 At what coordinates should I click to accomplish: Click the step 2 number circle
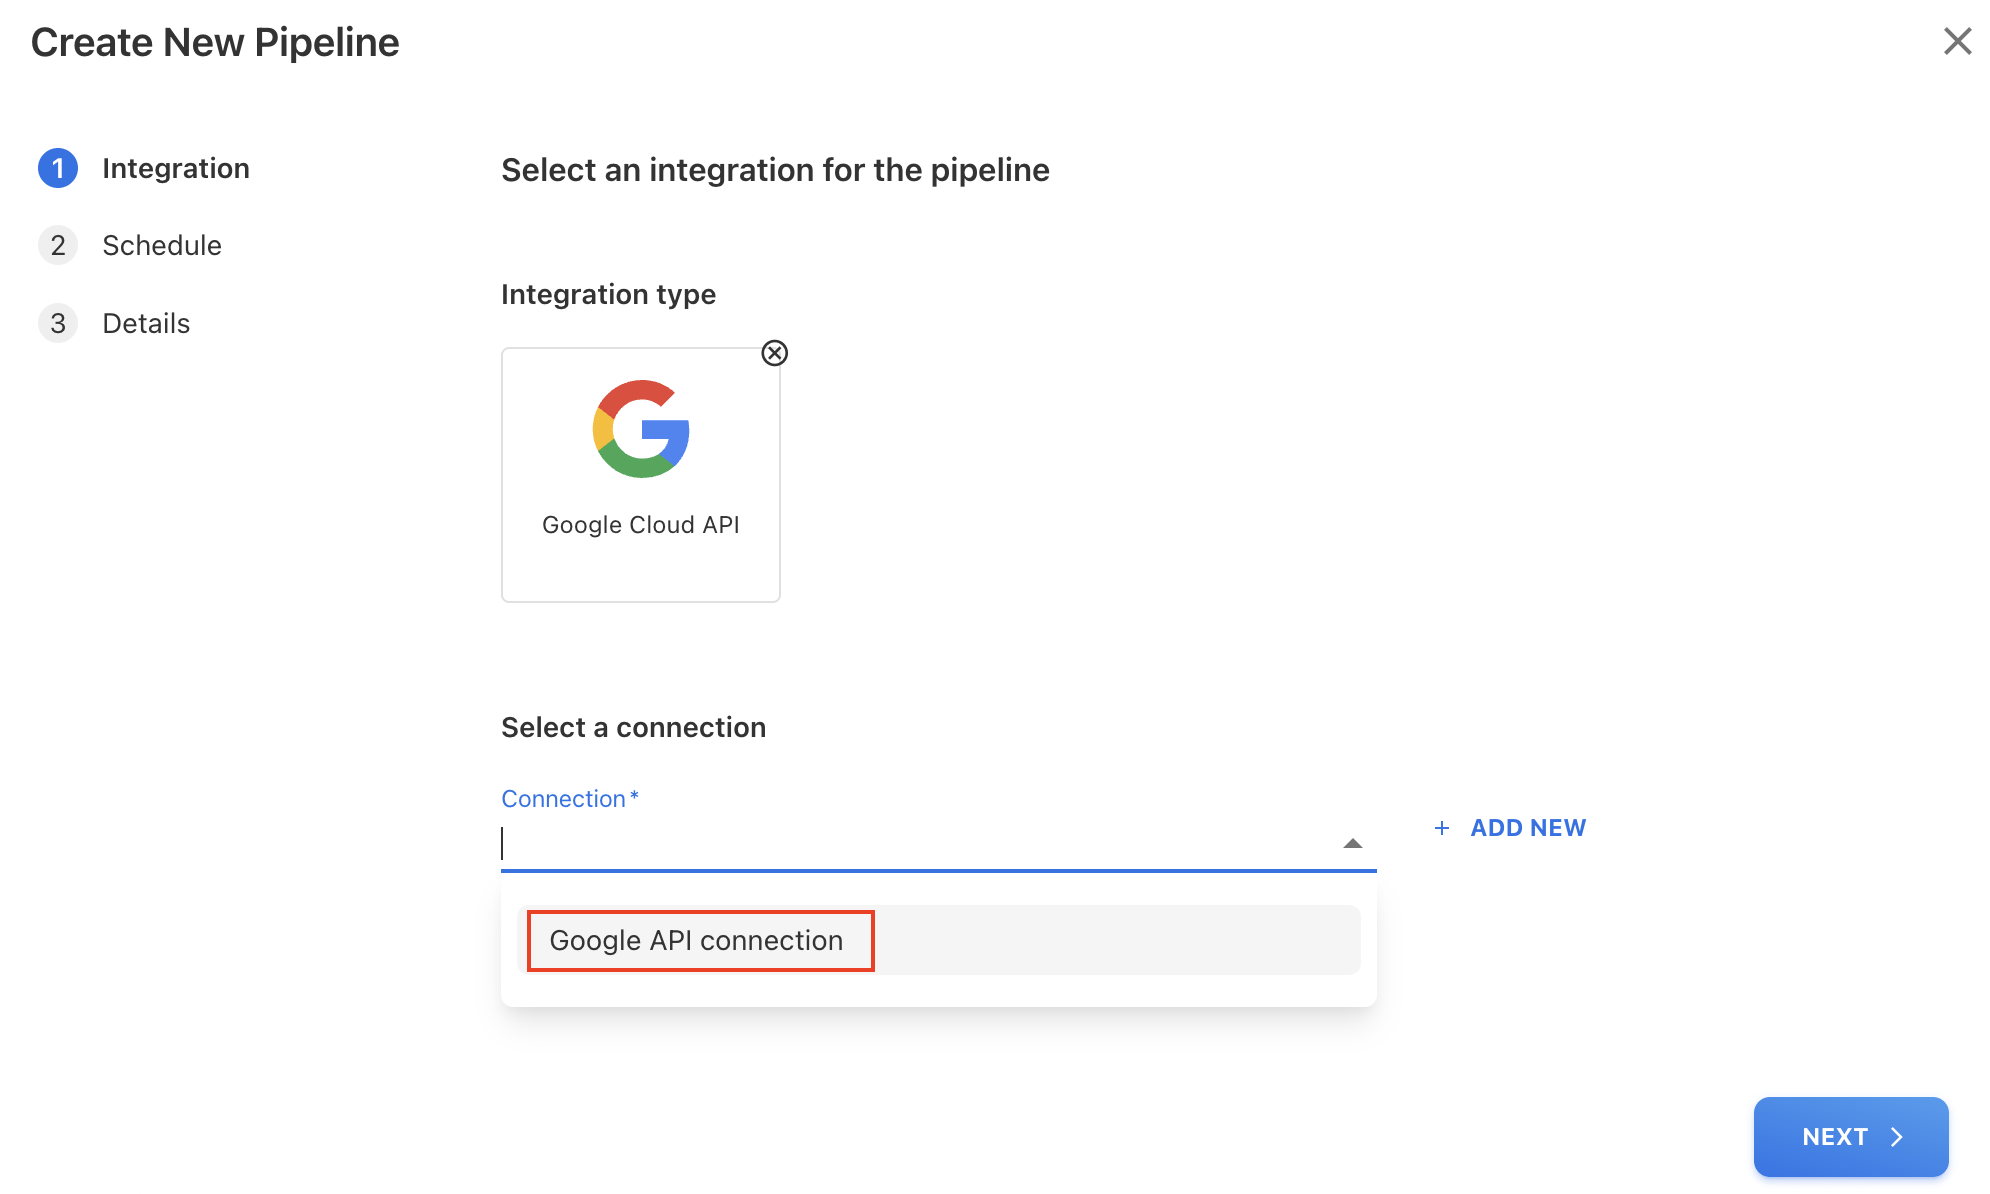pyautogui.click(x=58, y=245)
